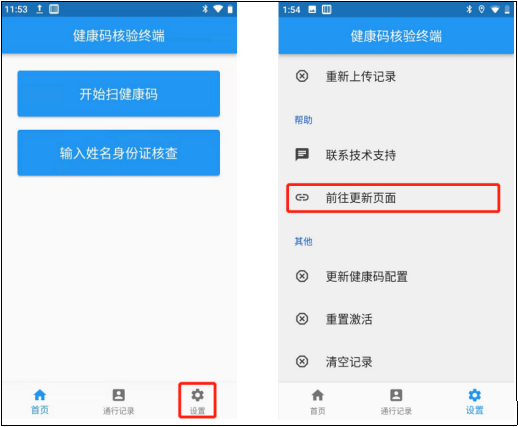
Task: Select 更新健康码配置 option
Action: (367, 277)
